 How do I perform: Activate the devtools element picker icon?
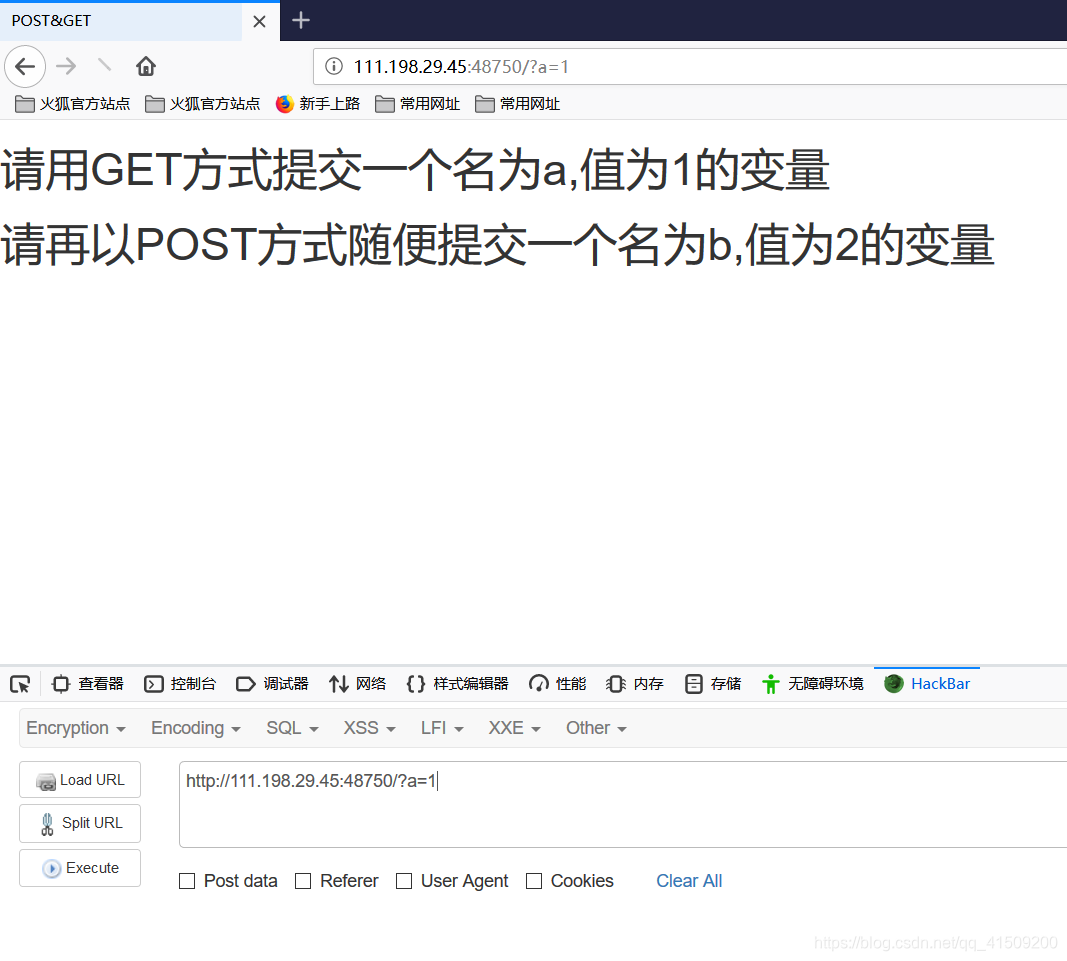click(x=20, y=684)
